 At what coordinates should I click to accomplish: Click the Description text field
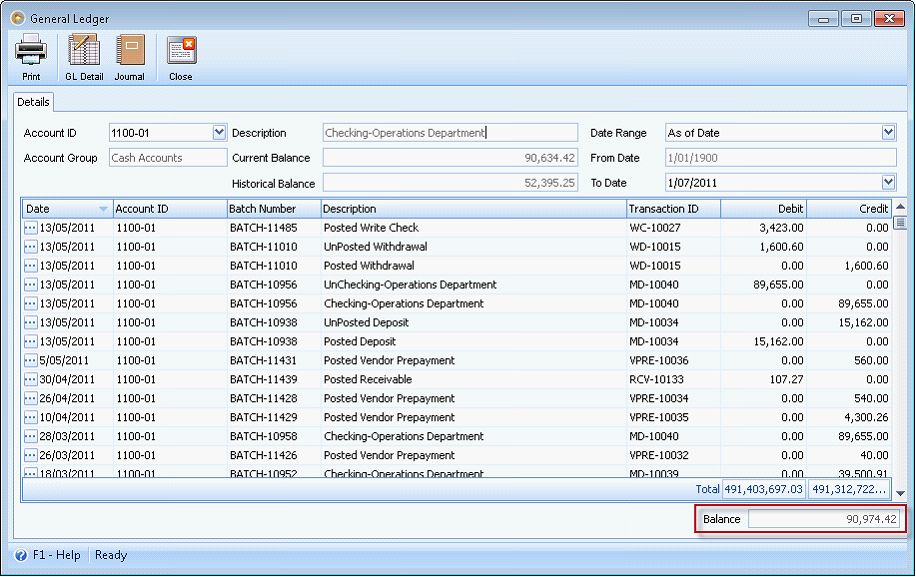(x=450, y=133)
